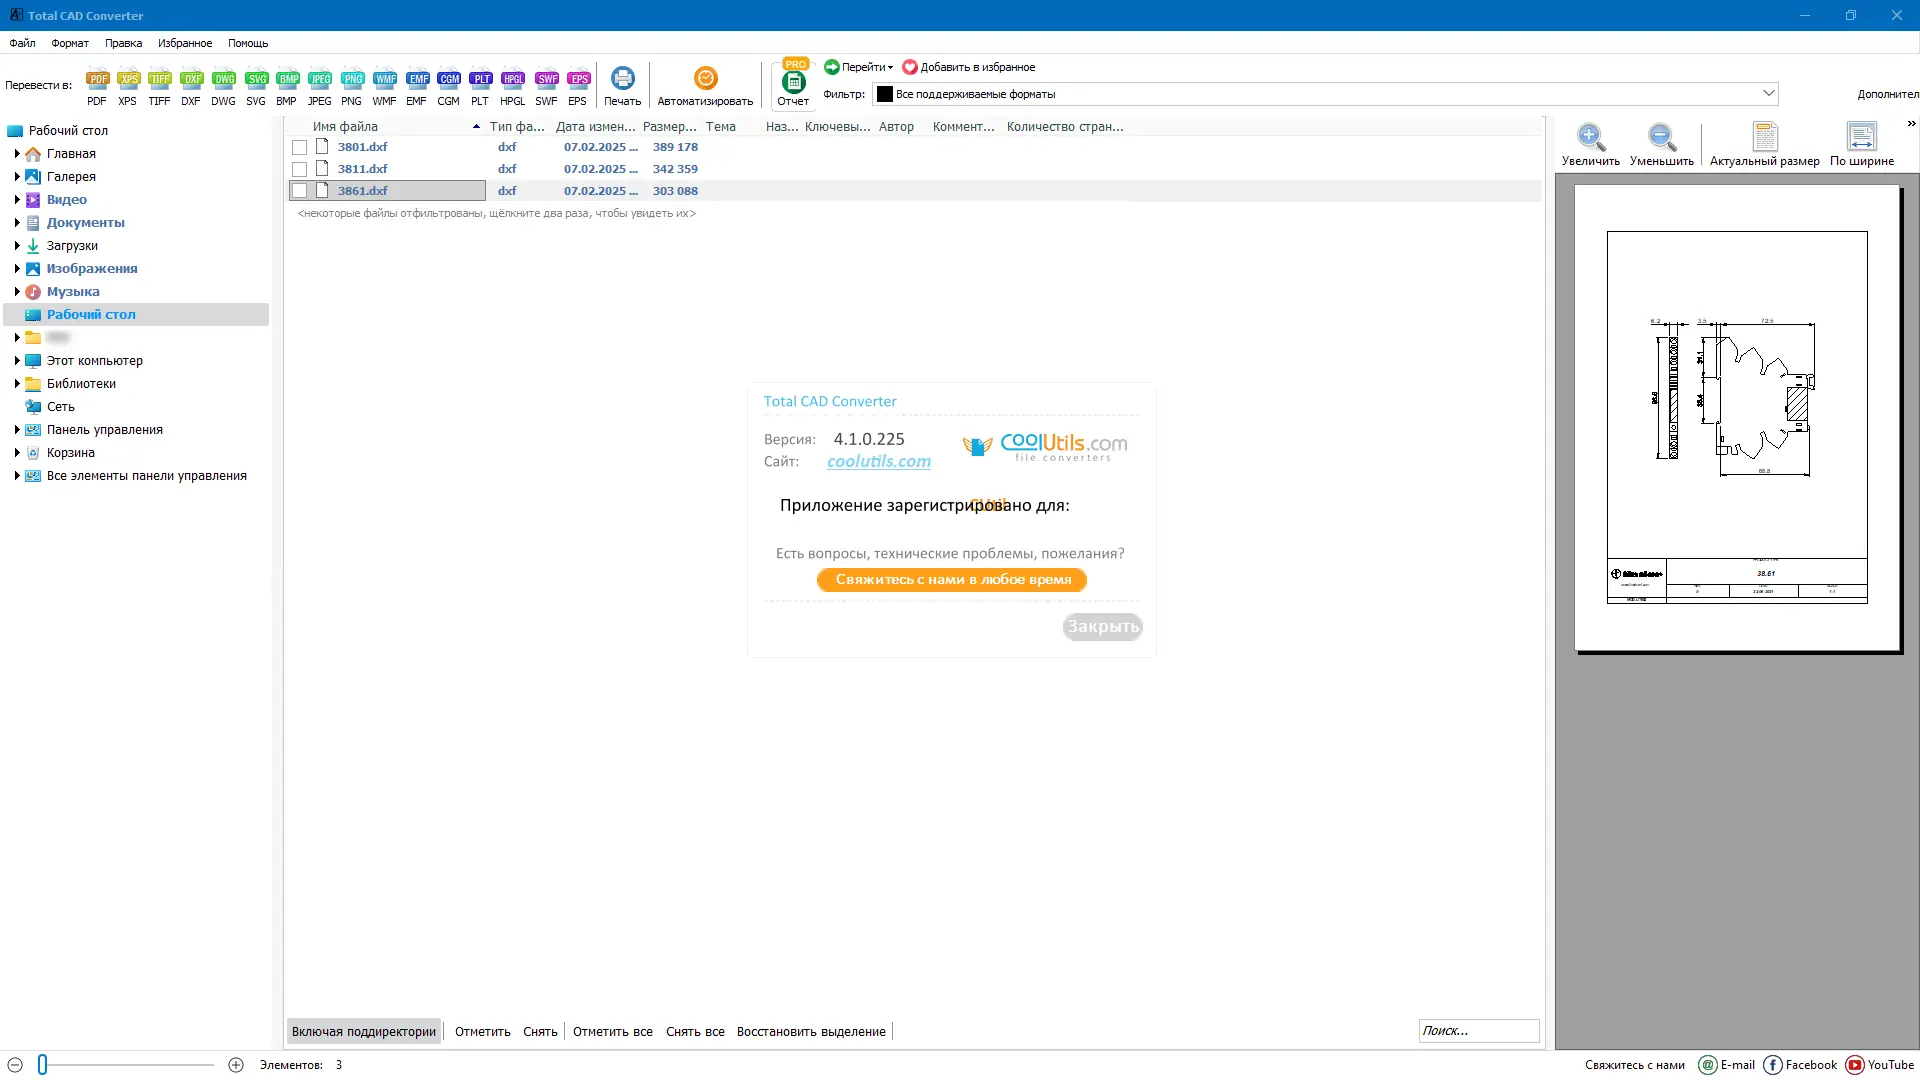Click Свяжитесь с нами orange button

pyautogui.click(x=952, y=580)
